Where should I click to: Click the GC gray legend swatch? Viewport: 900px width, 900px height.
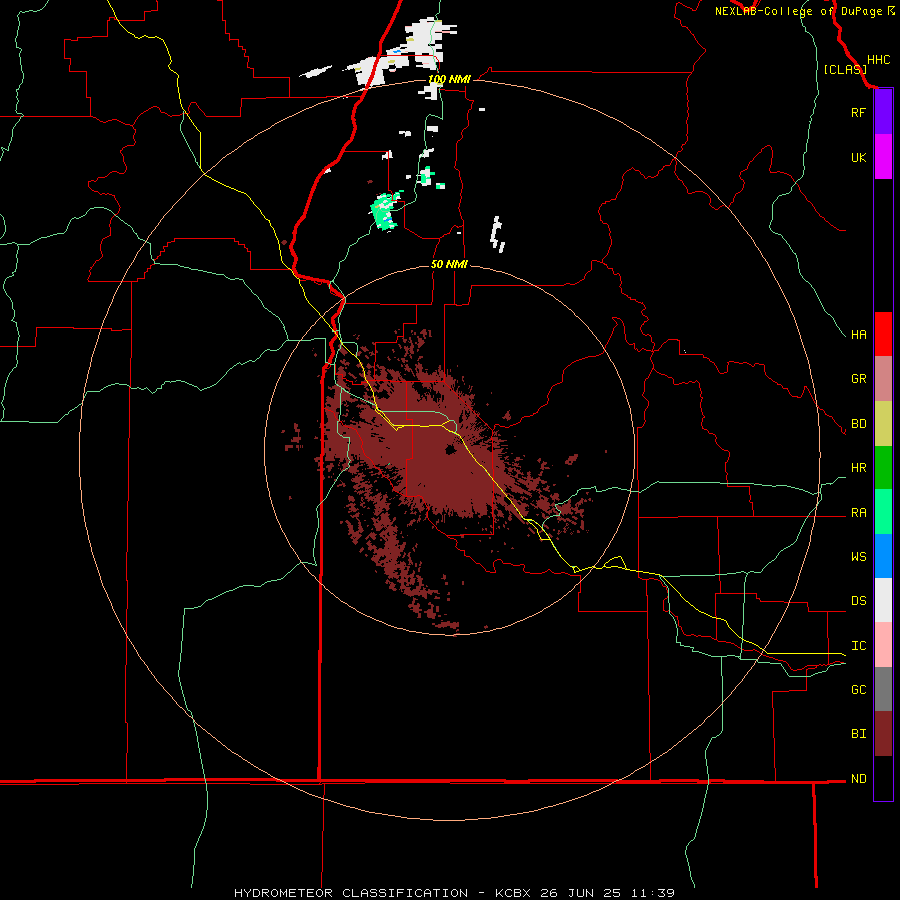click(x=883, y=689)
